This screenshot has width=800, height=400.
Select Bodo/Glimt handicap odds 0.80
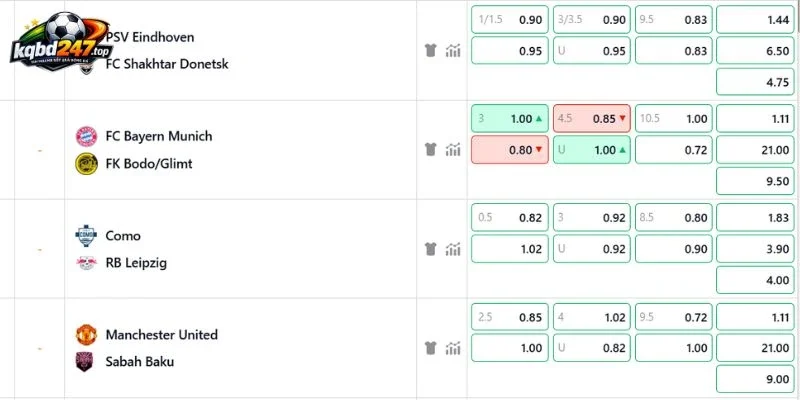coord(510,150)
